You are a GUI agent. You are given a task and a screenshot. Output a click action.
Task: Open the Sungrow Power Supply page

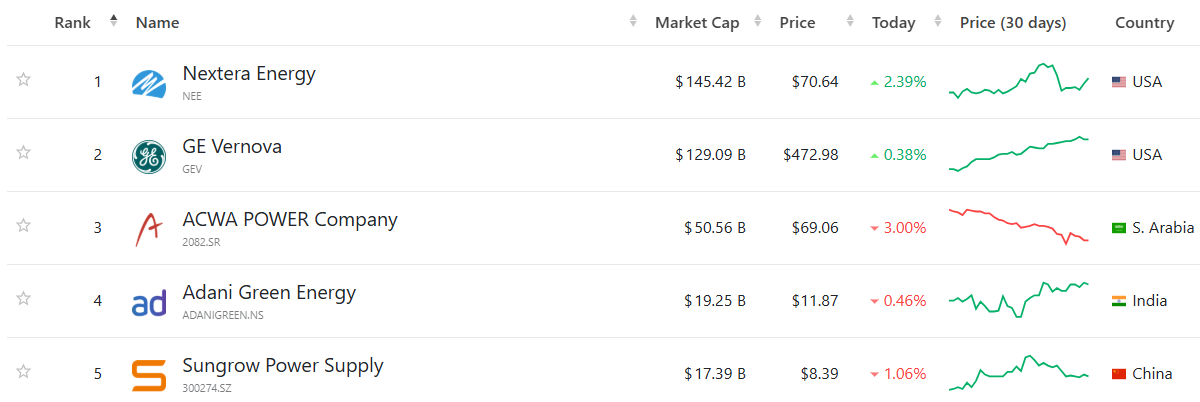283,366
